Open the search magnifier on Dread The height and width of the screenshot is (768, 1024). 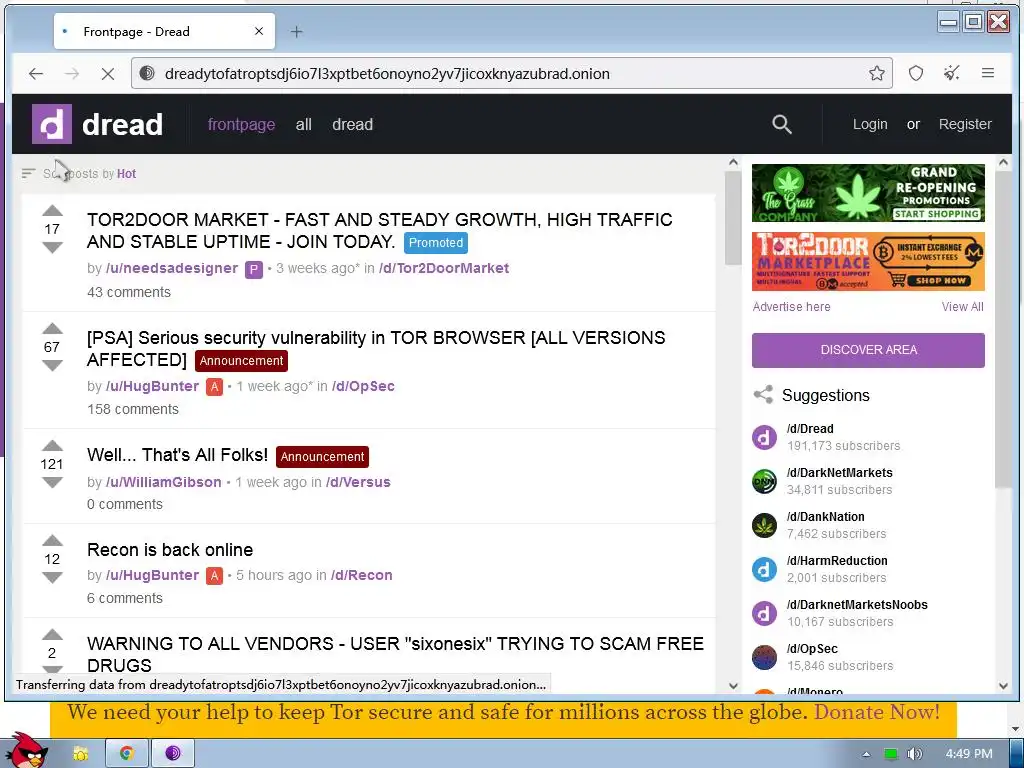click(782, 124)
